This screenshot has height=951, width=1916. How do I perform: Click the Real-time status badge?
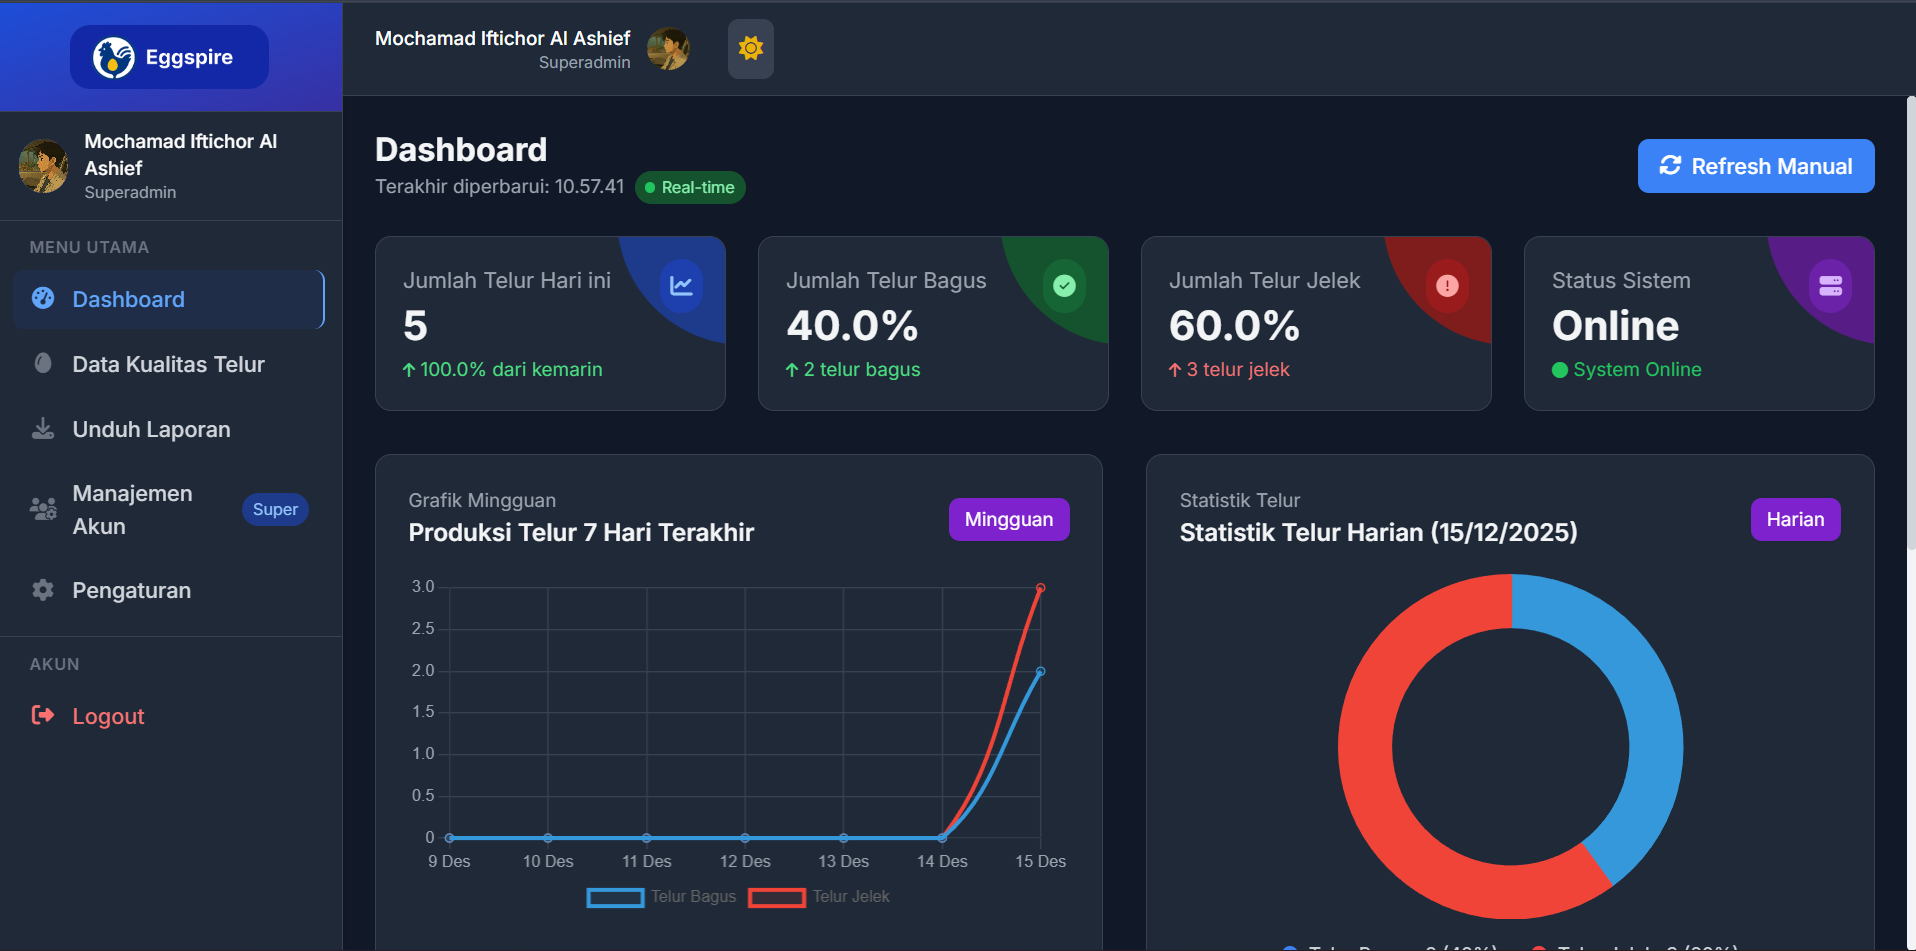coord(690,187)
